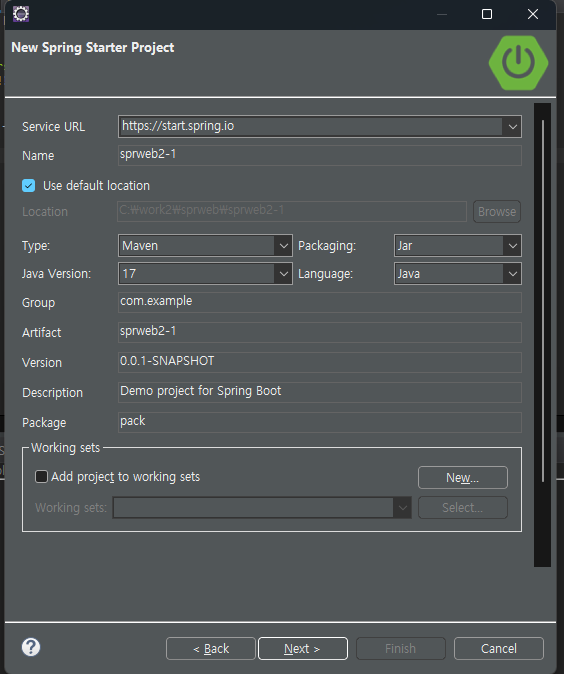The height and width of the screenshot is (674, 564).
Task: Expand the Service URL dropdown arrow
Action: 512,127
